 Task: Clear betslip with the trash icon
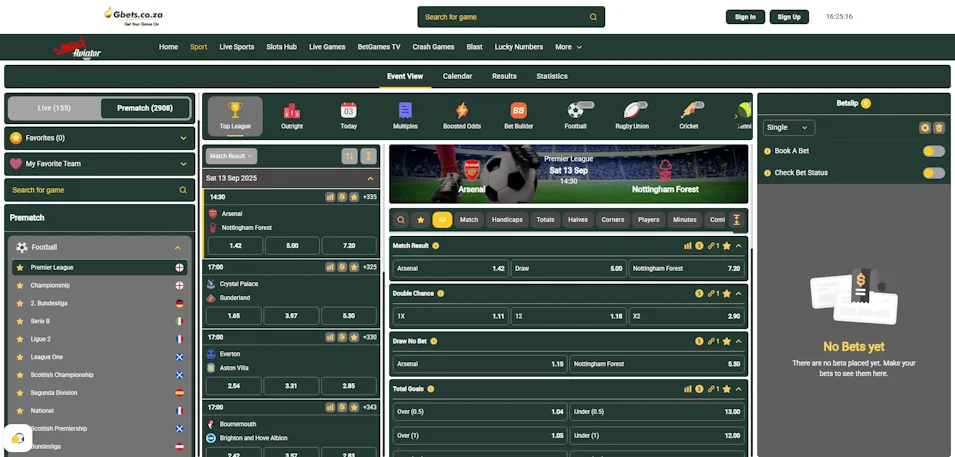939,128
